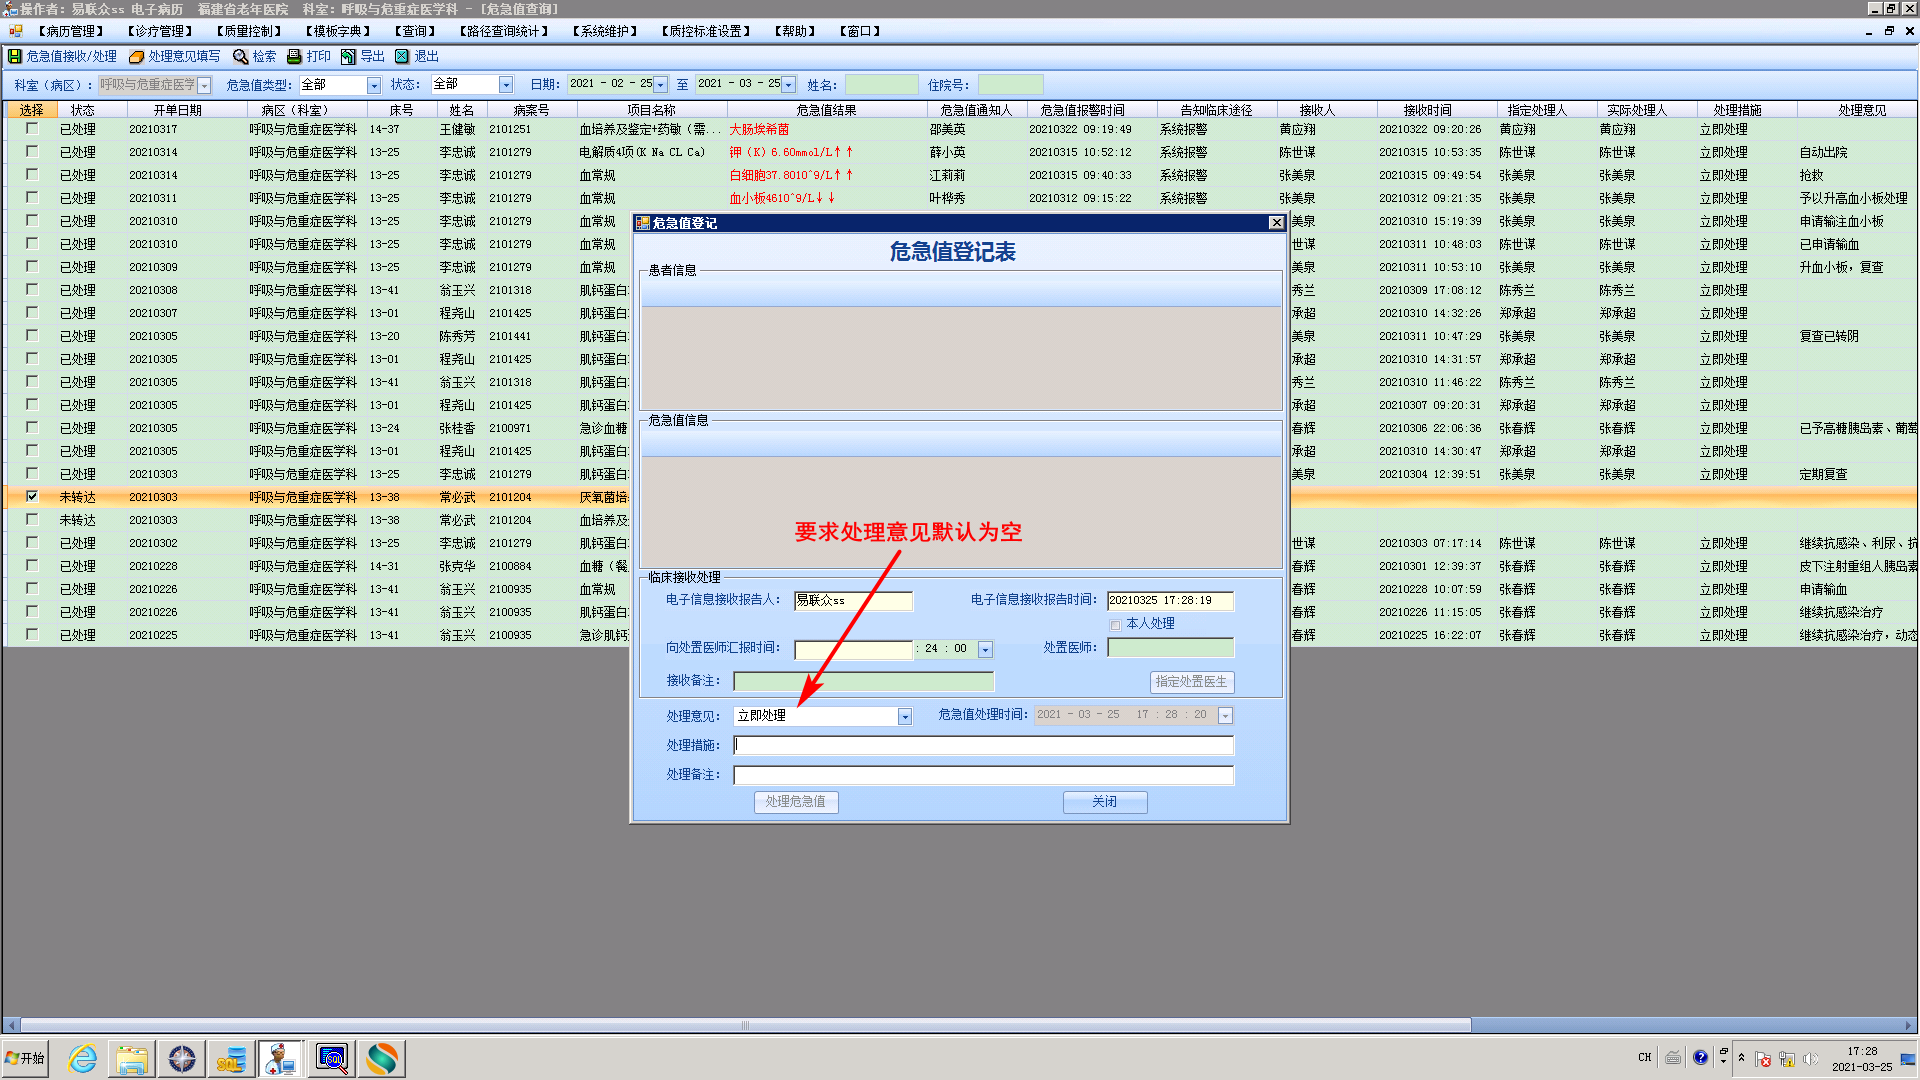1920x1080 pixels.
Task: Expand the 状态 filter dropdown
Action: [506, 85]
